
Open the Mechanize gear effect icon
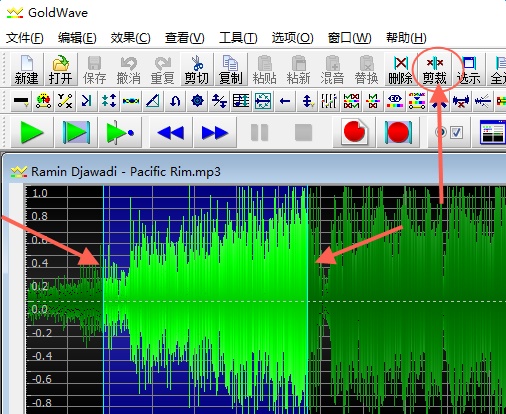(197, 101)
